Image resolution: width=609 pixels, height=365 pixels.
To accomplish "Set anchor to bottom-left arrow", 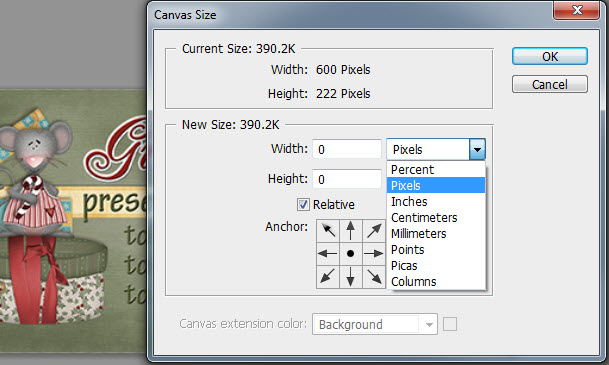I will coord(328,276).
